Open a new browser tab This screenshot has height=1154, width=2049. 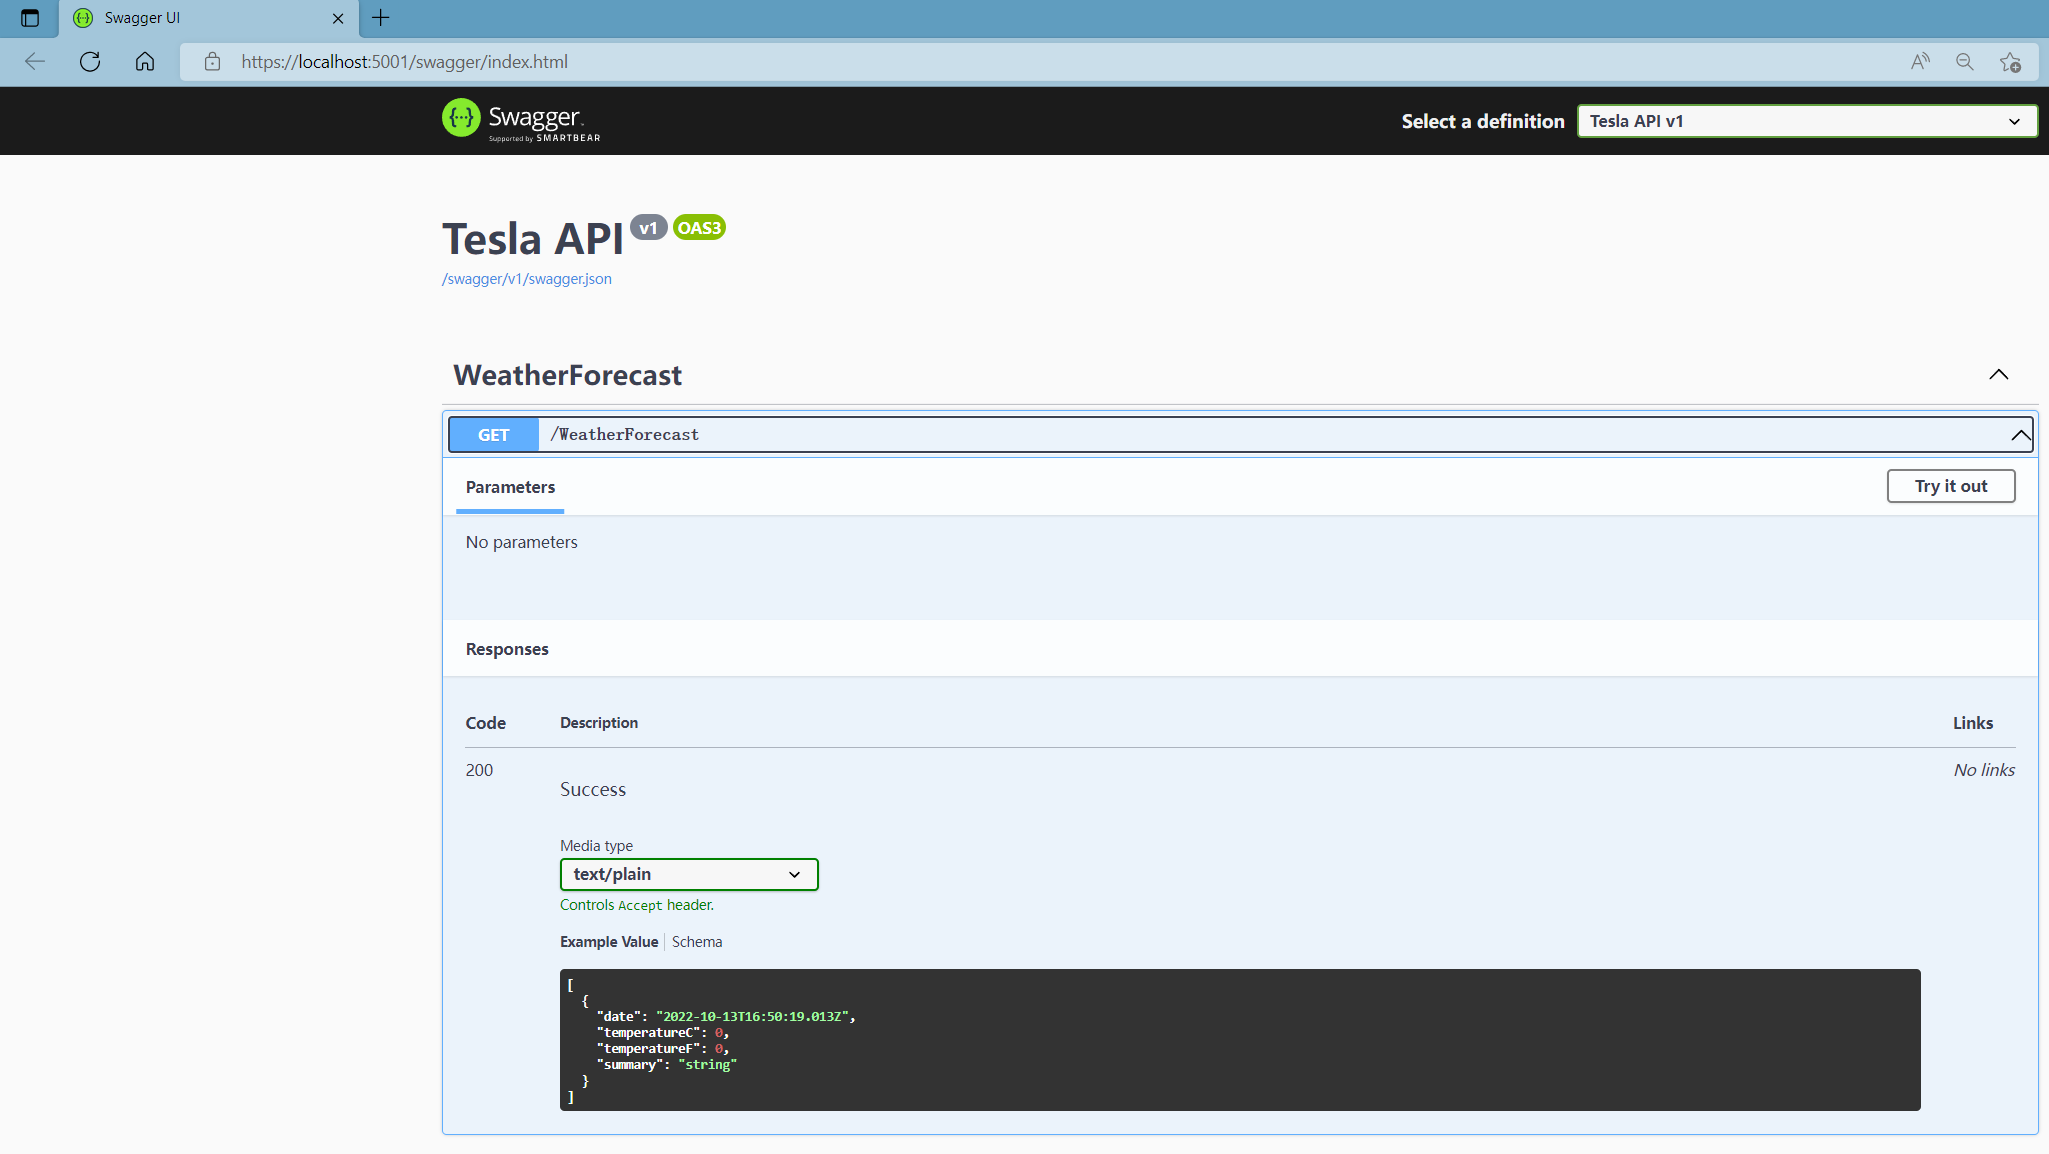pos(381,18)
